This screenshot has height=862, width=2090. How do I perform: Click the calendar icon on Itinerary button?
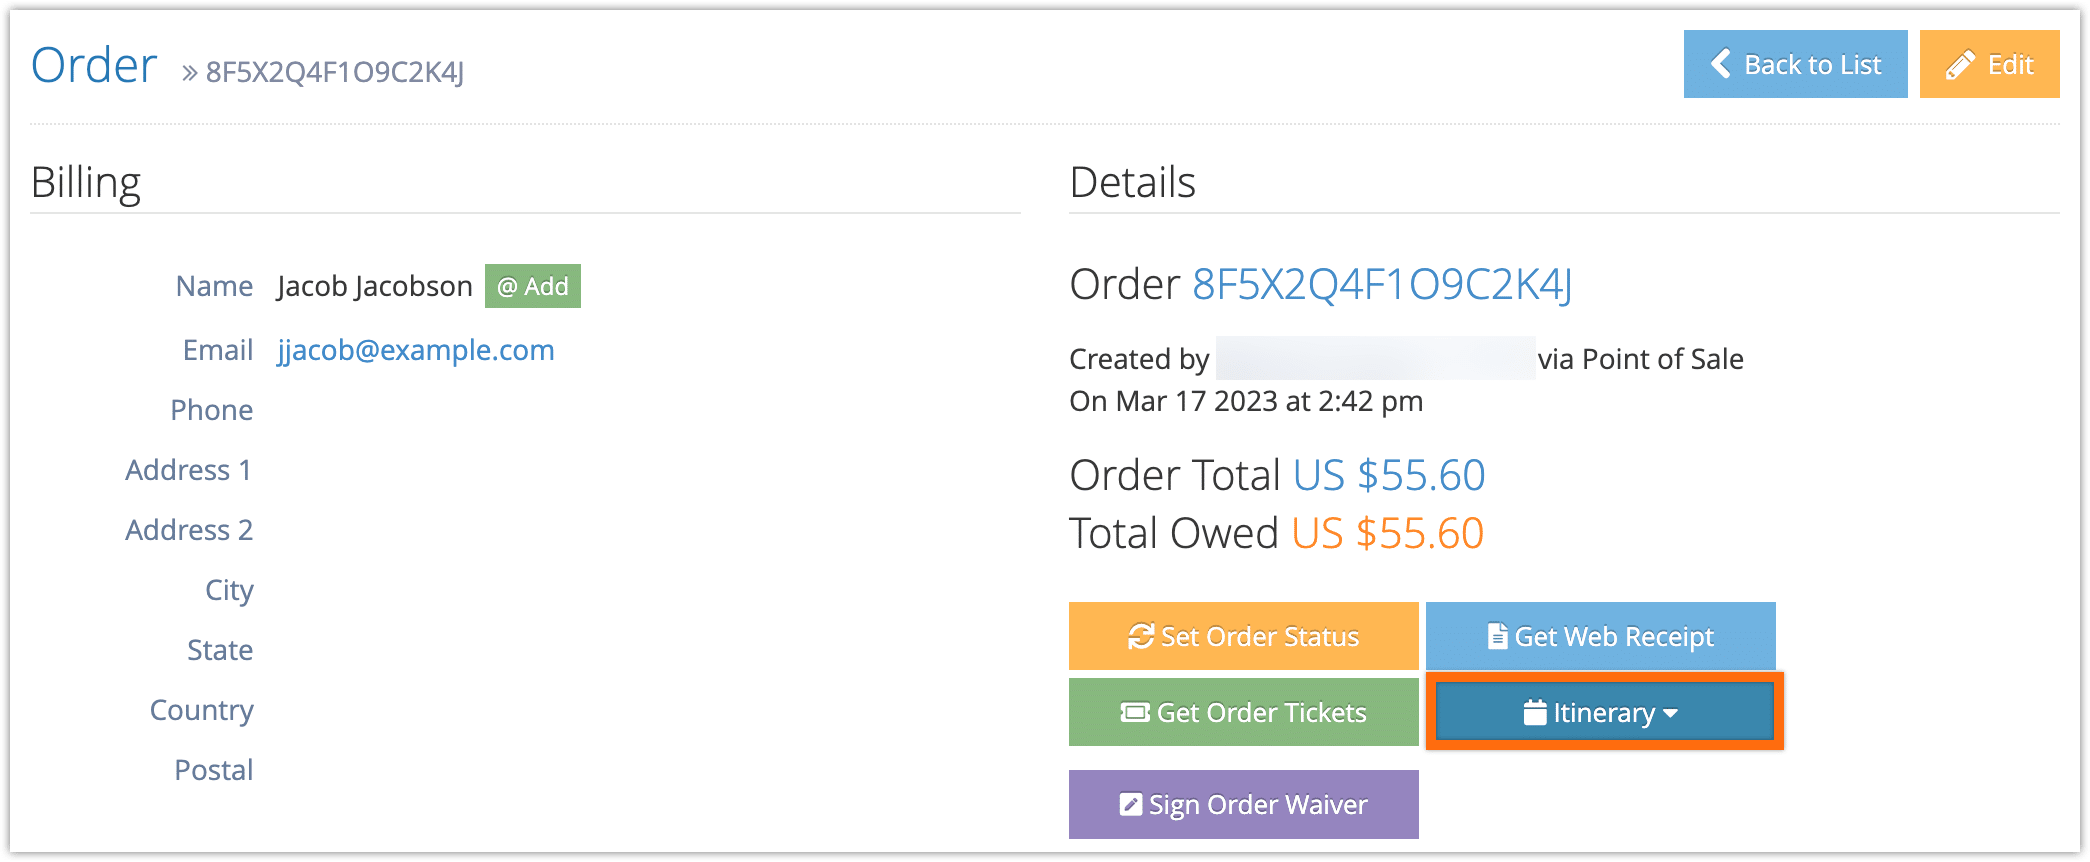click(1535, 712)
